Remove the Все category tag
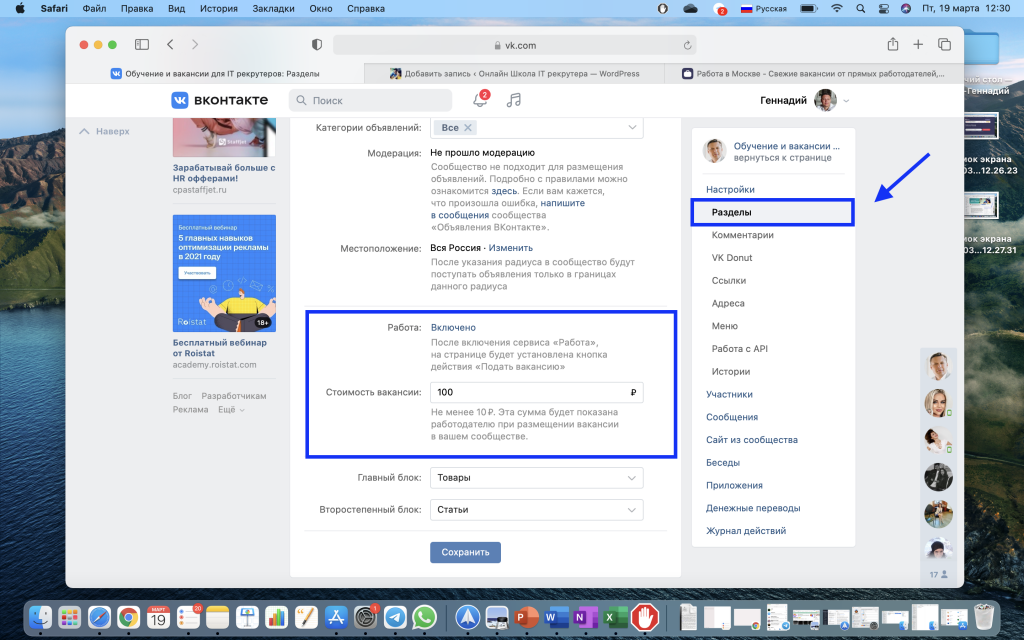Image resolution: width=1024 pixels, height=640 pixels. pyautogui.click(x=469, y=128)
